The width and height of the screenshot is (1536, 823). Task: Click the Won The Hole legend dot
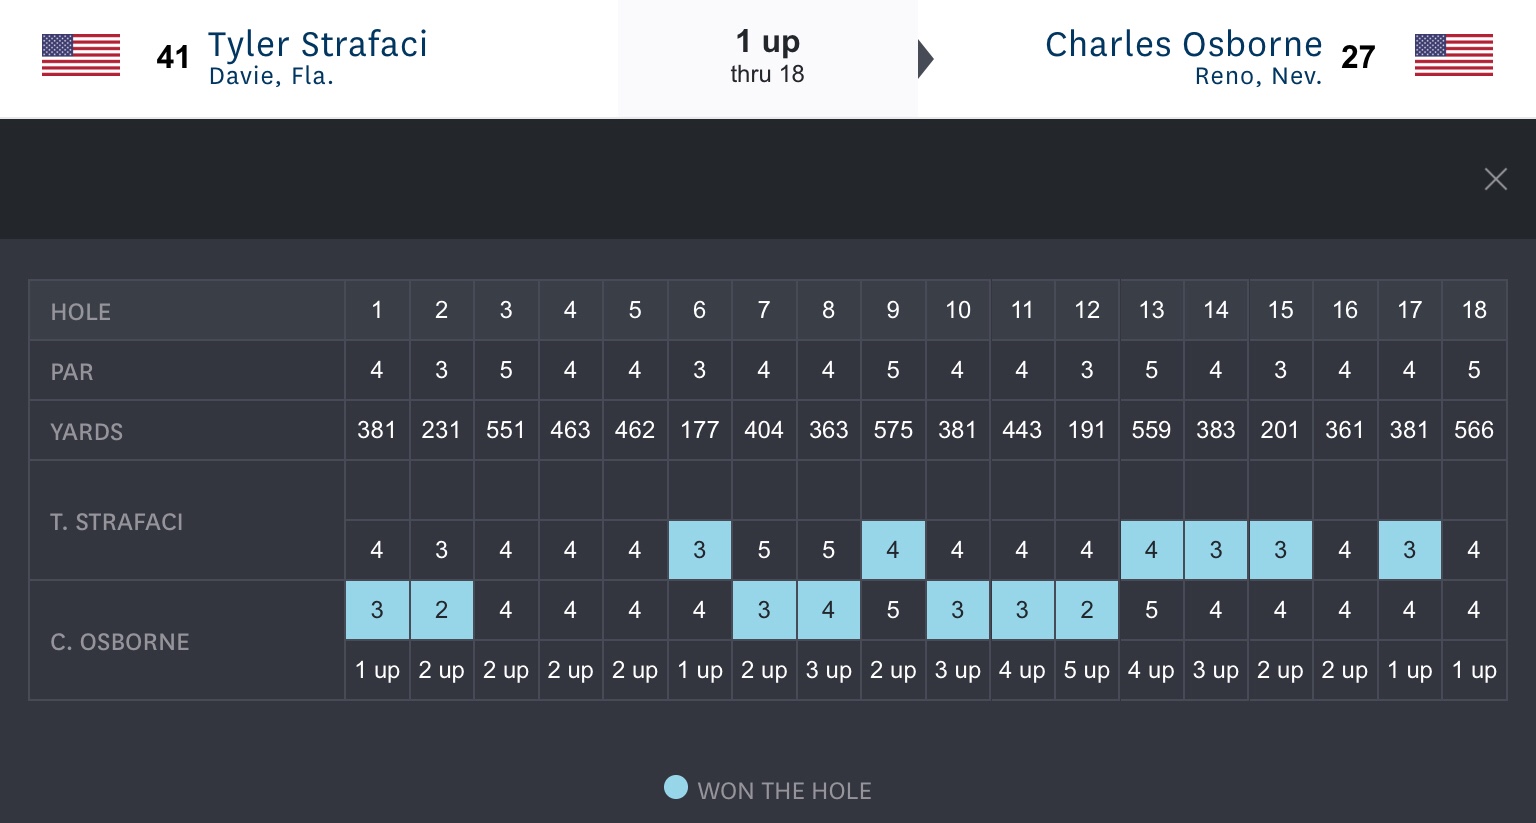[676, 788]
